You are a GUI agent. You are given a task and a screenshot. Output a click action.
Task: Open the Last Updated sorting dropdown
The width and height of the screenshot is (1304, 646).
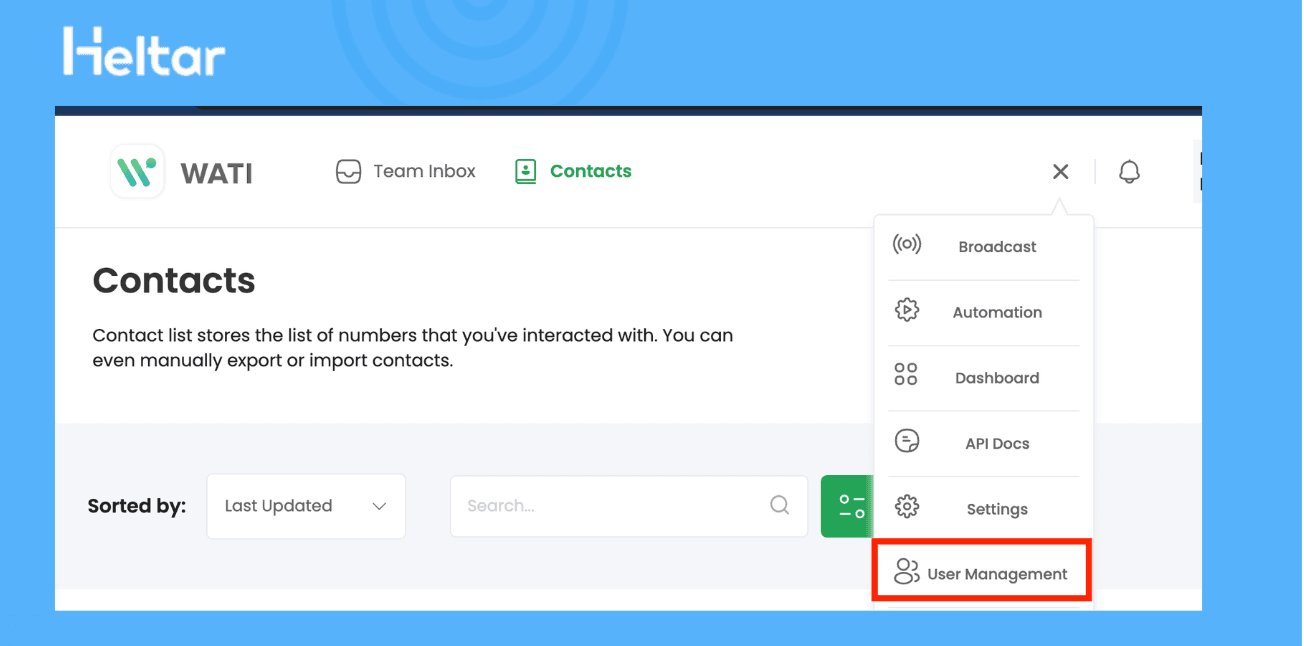pyautogui.click(x=305, y=506)
